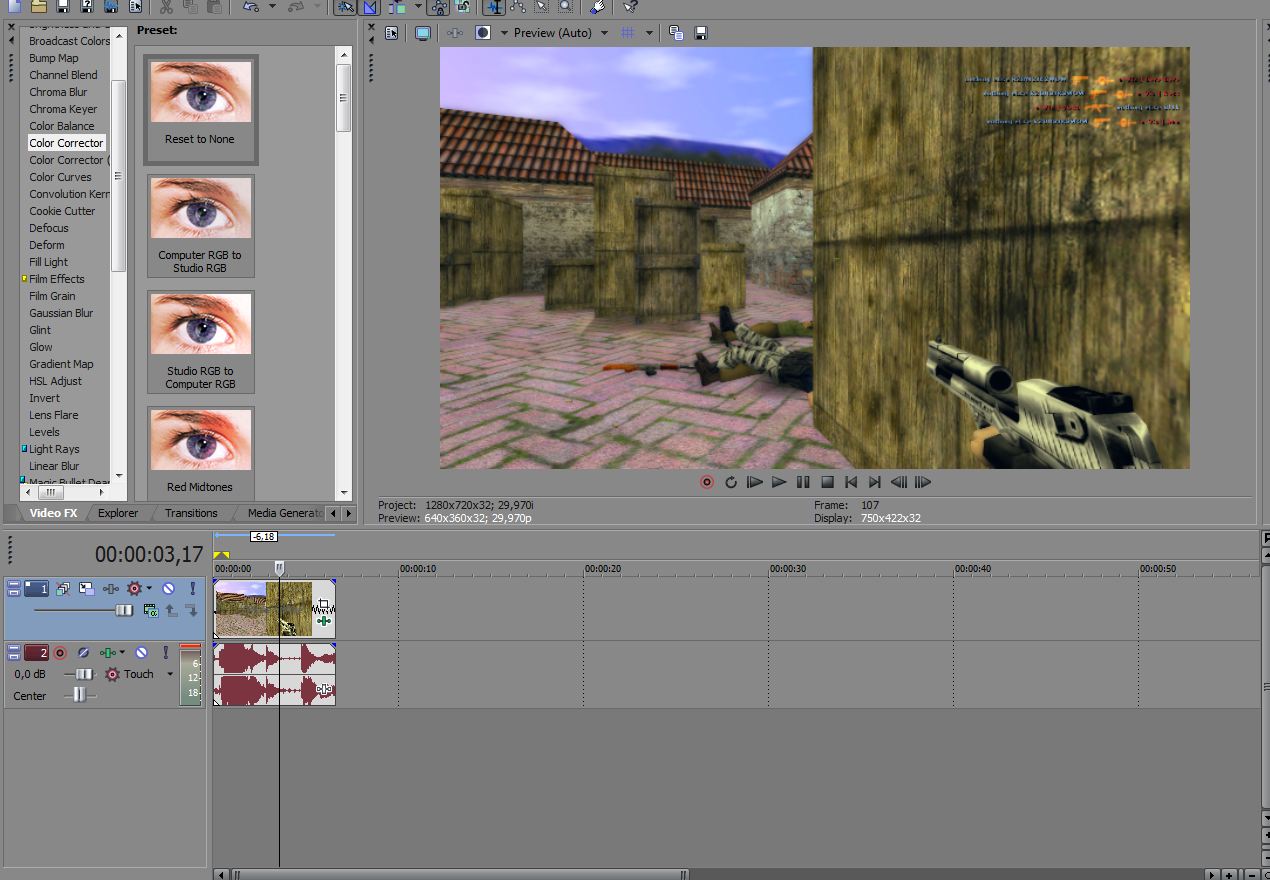The image size is (1270, 880).
Task: Click the audio track 2 volume slider
Action: coord(85,674)
